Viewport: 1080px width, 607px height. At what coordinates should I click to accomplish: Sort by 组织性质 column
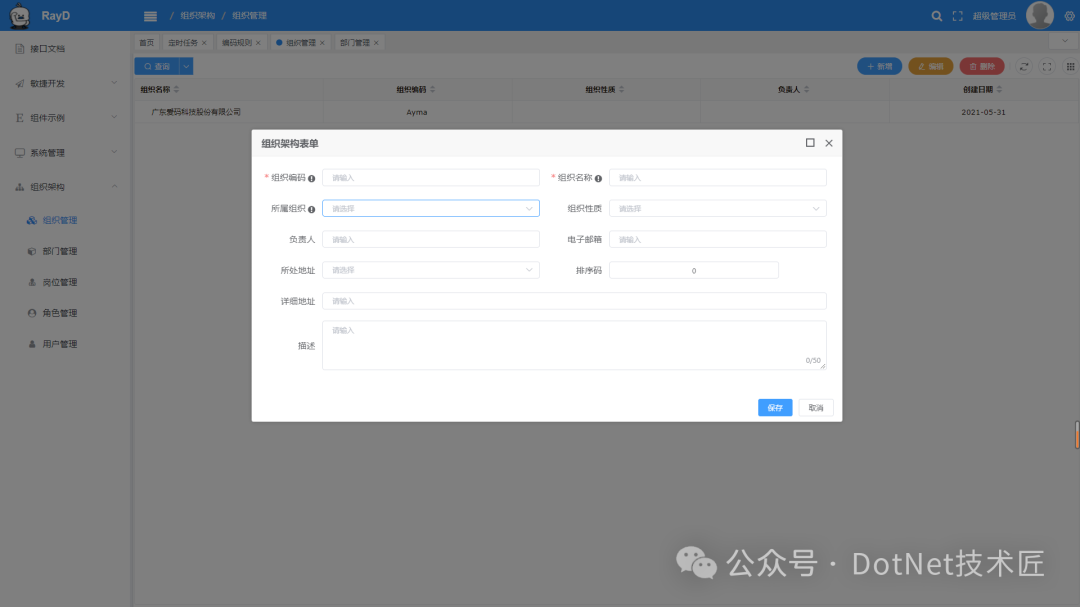coord(621,90)
